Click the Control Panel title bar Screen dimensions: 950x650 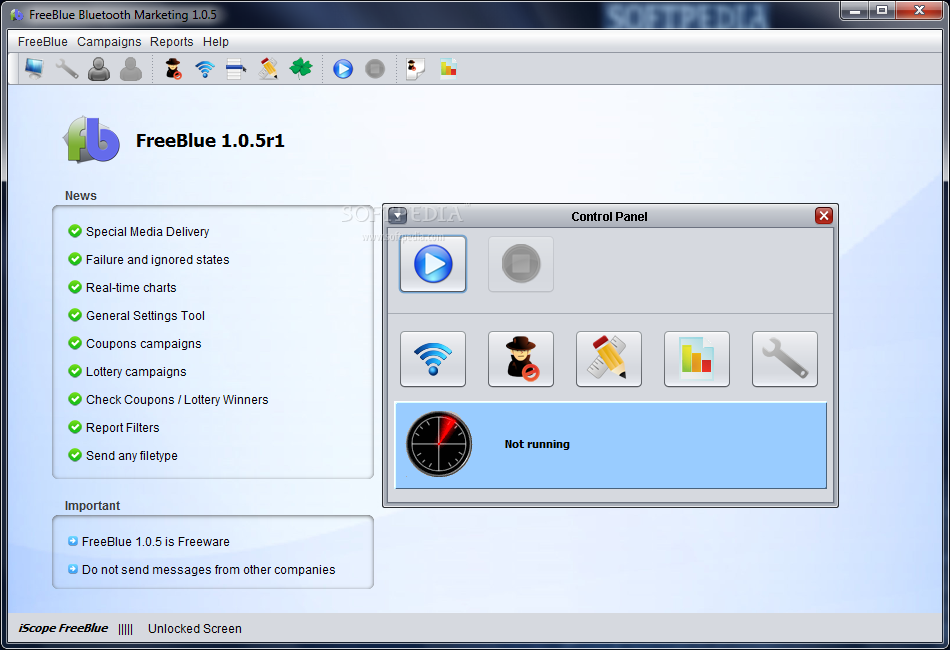point(609,216)
